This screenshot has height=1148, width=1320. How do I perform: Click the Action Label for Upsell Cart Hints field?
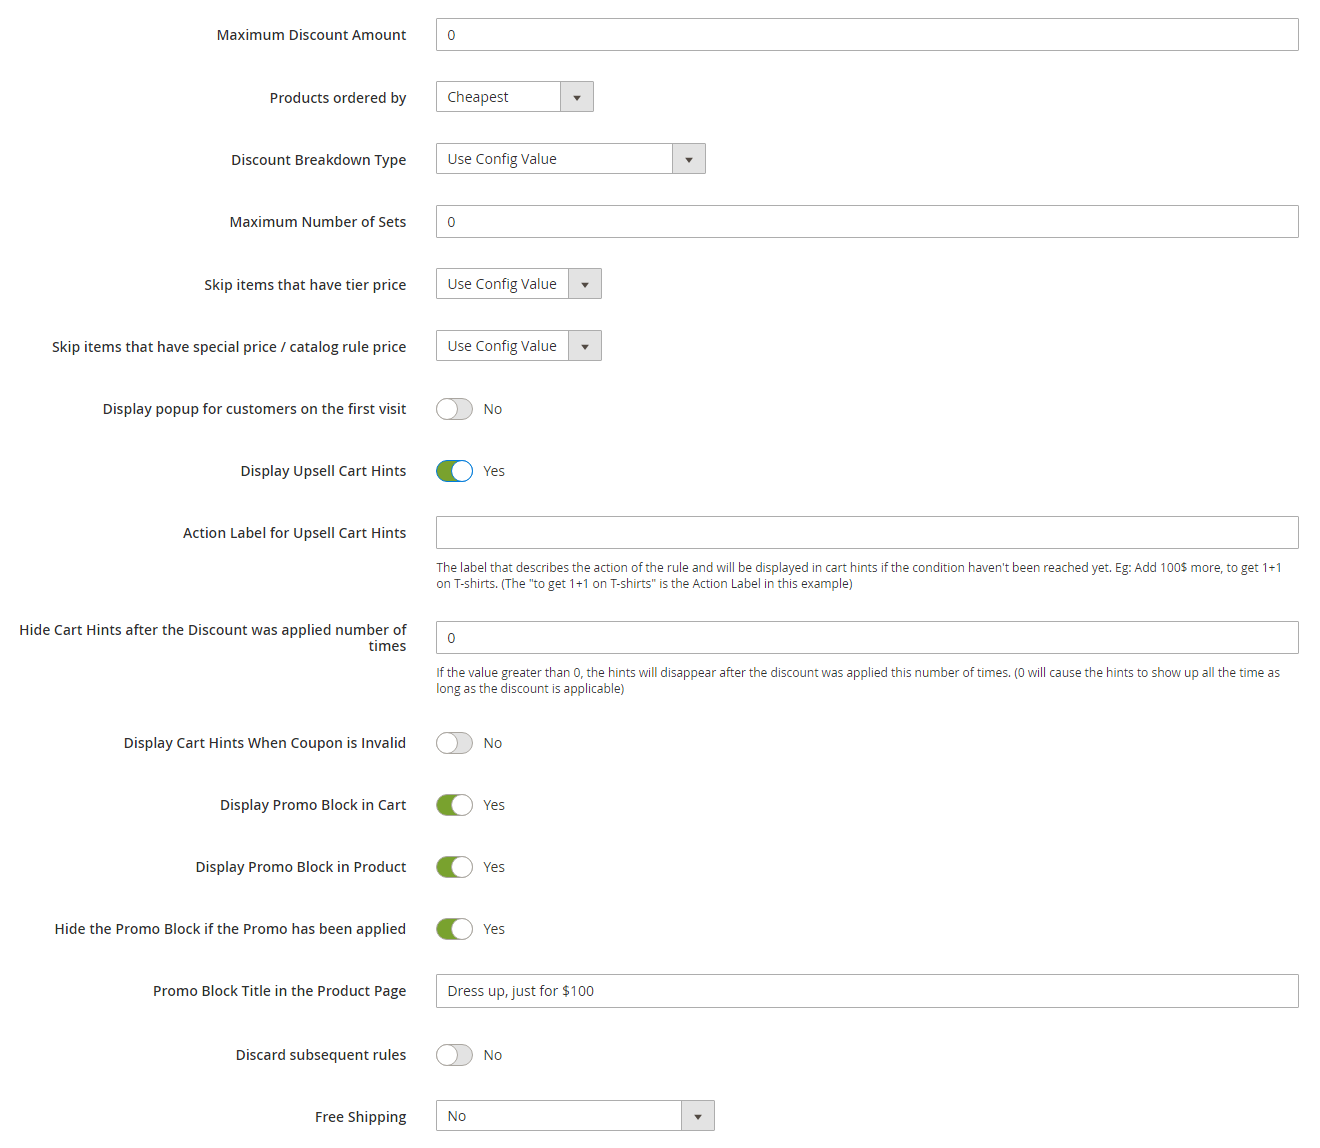[x=867, y=533]
